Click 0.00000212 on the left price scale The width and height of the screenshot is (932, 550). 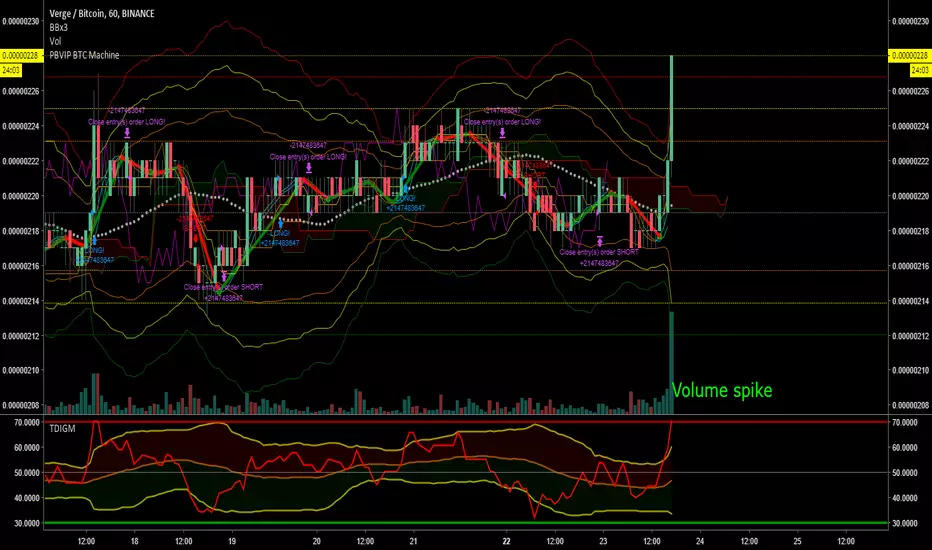[x=21, y=336]
